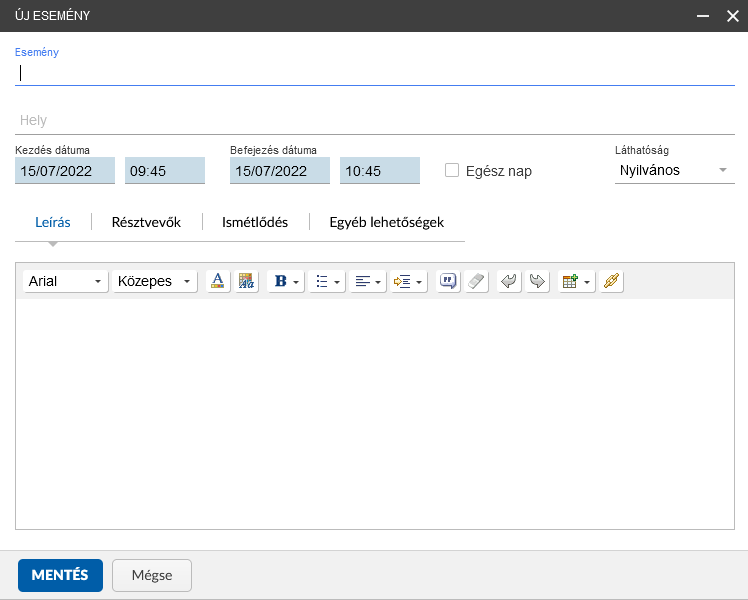Open the bold style dropdown arrow

pos(296,282)
